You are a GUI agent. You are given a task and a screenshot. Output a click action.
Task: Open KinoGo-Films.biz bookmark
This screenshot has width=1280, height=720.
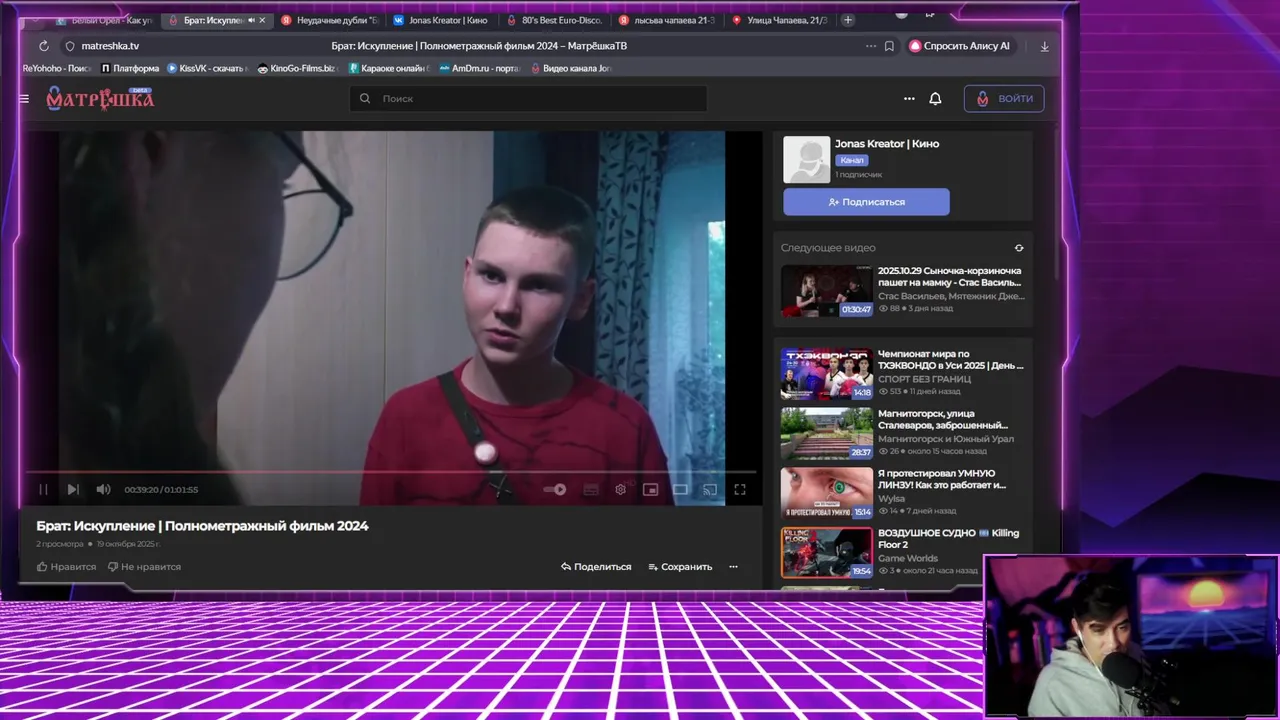click(298, 68)
